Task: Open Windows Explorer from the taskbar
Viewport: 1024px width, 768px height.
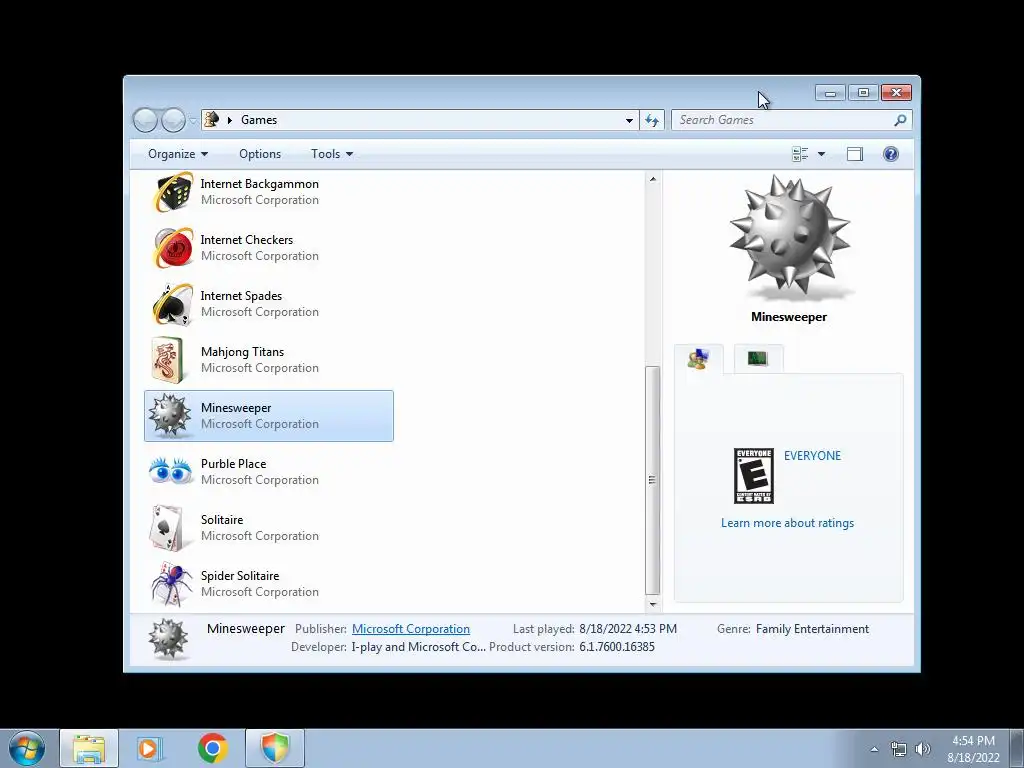Action: tap(89, 748)
